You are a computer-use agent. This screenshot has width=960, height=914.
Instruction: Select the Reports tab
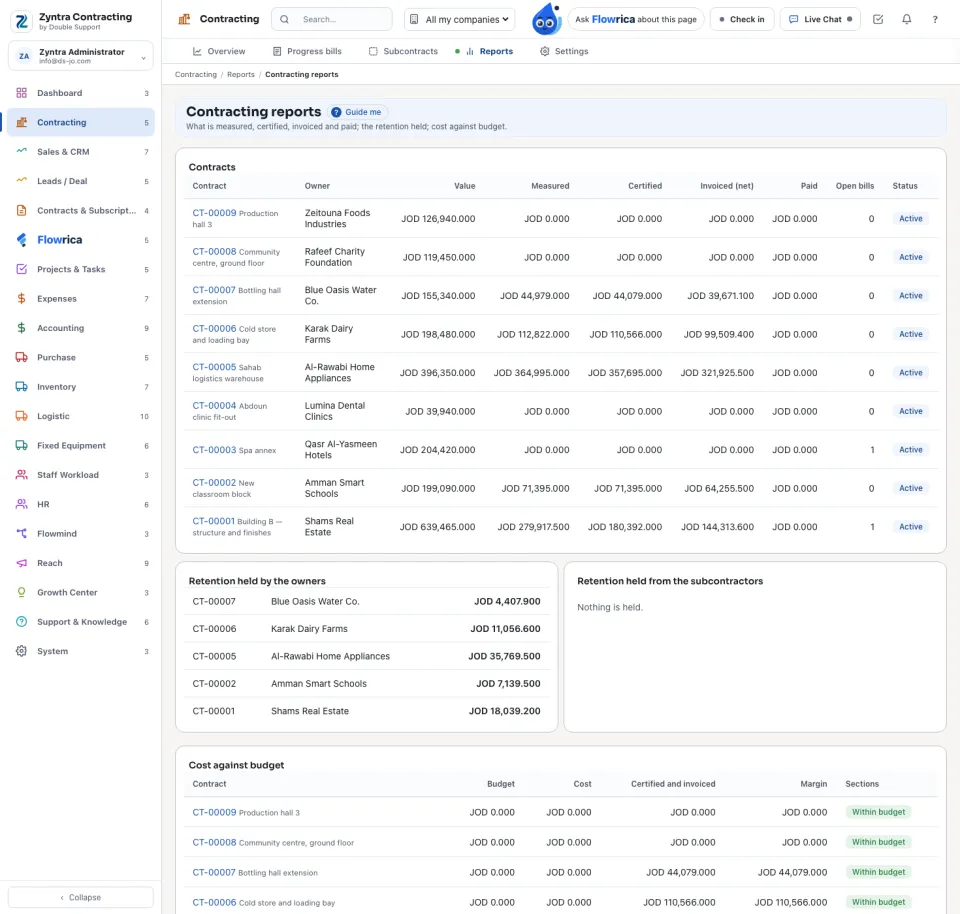(x=489, y=51)
